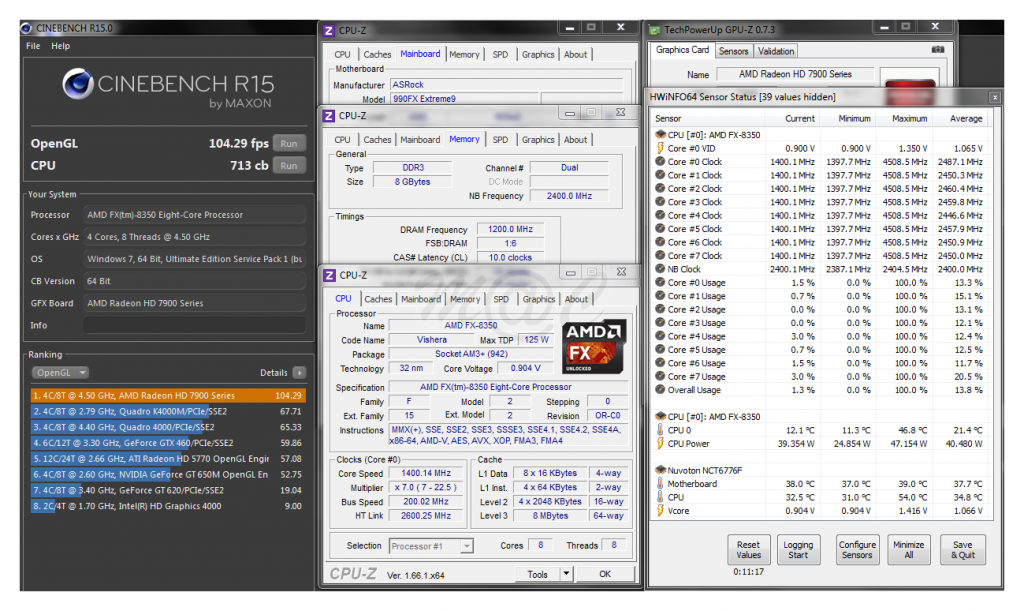Viewport: 1024px width, 610px height.
Task: Click the GPU-Z title bar icon
Action: click(654, 30)
